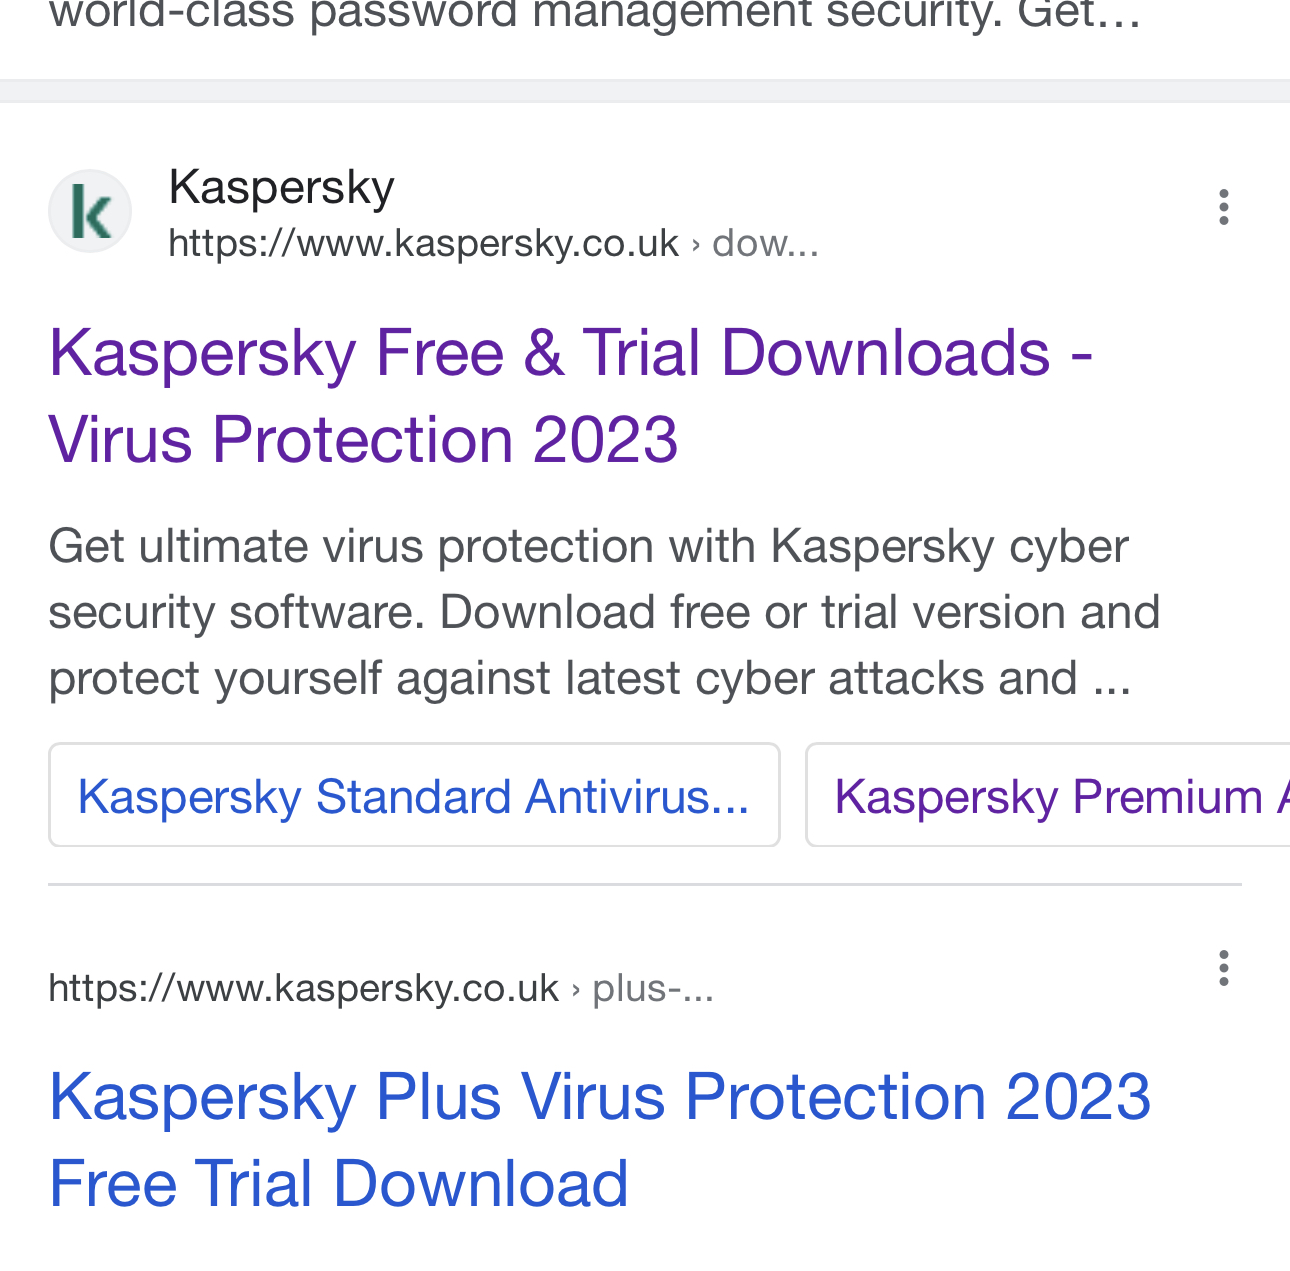
Task: Click '›' separator before 'dow...' breadcrumb
Action: pos(696,244)
